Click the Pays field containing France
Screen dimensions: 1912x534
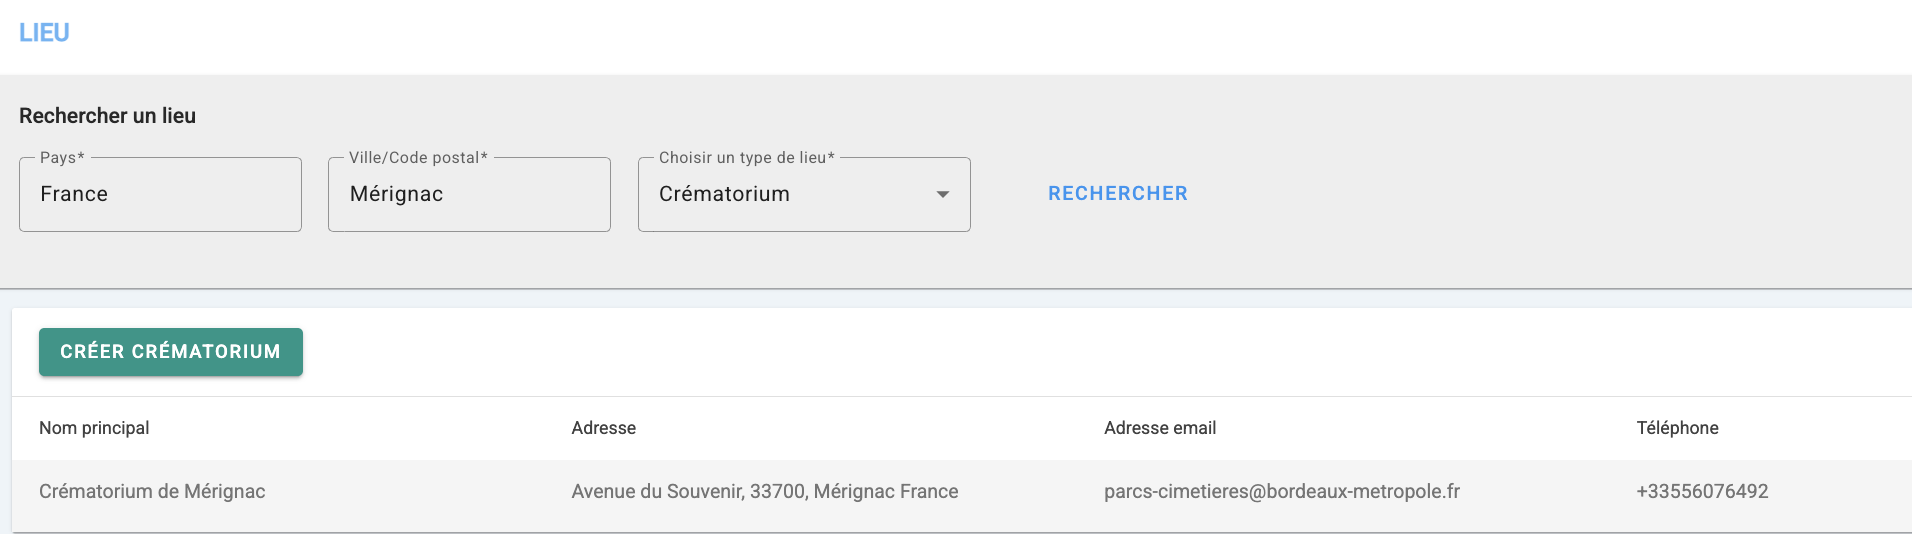point(160,194)
